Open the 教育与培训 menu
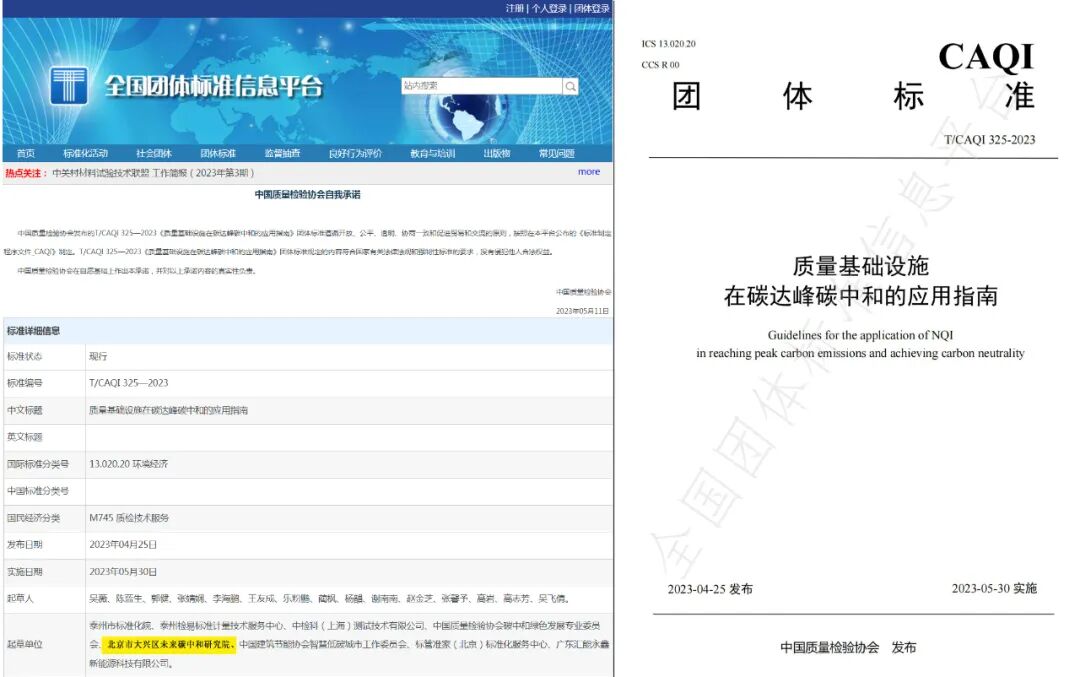This screenshot has width=1080, height=677. pyautogui.click(x=431, y=153)
